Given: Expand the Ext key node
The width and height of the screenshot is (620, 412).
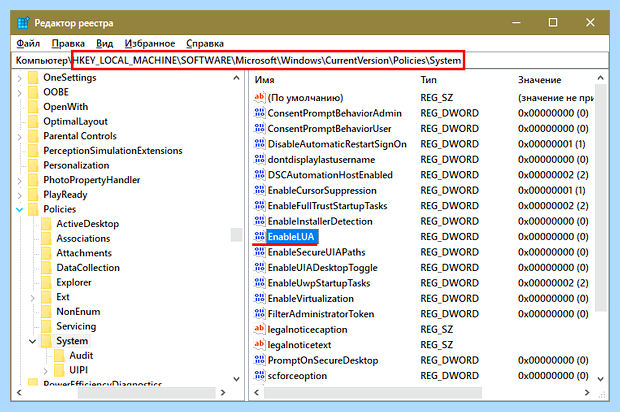Looking at the screenshot, I should click(32, 297).
